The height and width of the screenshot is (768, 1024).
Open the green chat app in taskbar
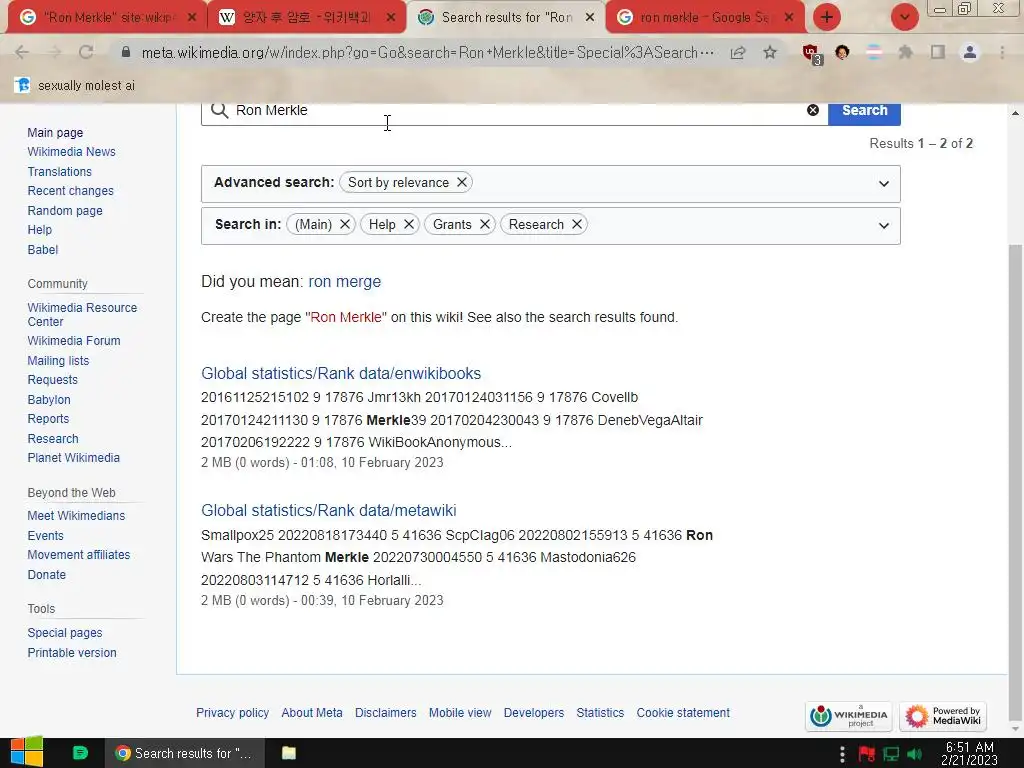click(80, 753)
